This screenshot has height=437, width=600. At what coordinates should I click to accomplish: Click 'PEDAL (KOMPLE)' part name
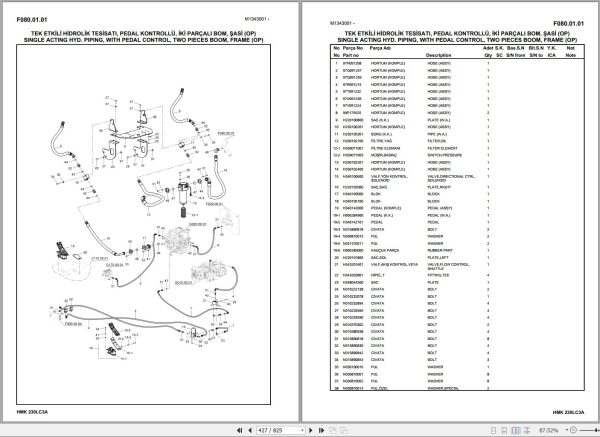[386, 208]
